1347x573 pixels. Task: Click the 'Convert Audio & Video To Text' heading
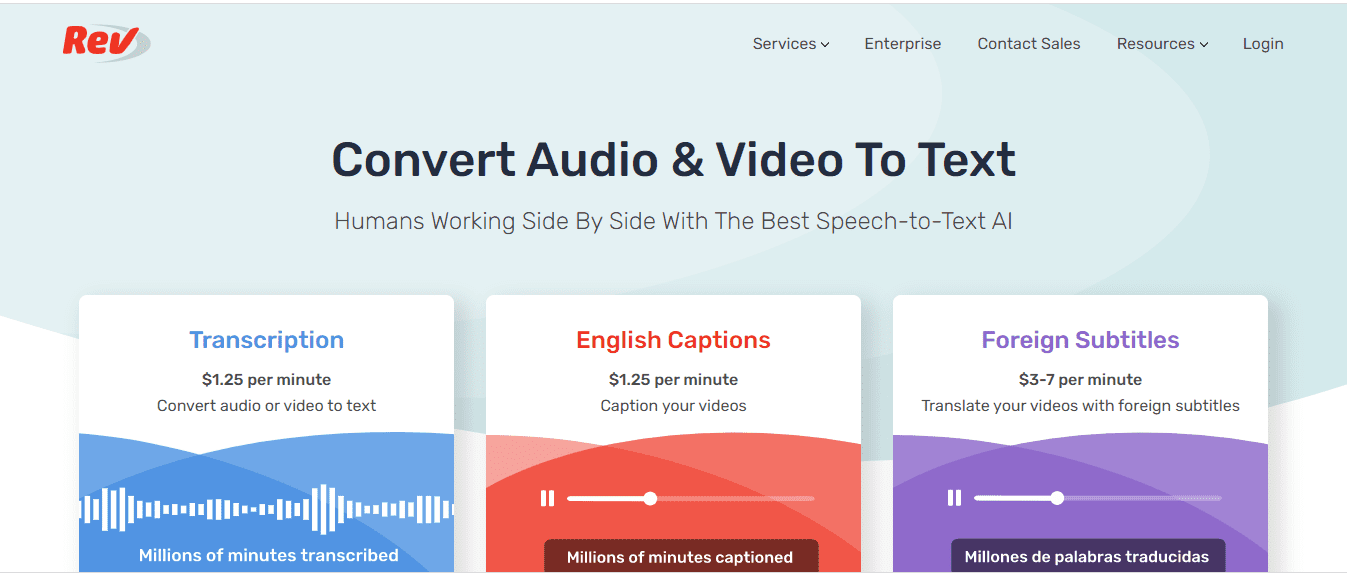[x=674, y=160]
